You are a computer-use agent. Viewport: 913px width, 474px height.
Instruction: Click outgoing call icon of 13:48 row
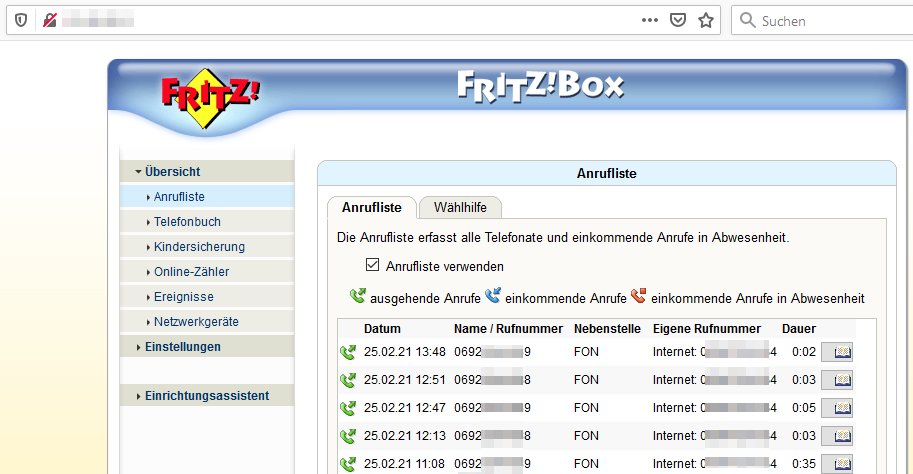[x=348, y=352]
